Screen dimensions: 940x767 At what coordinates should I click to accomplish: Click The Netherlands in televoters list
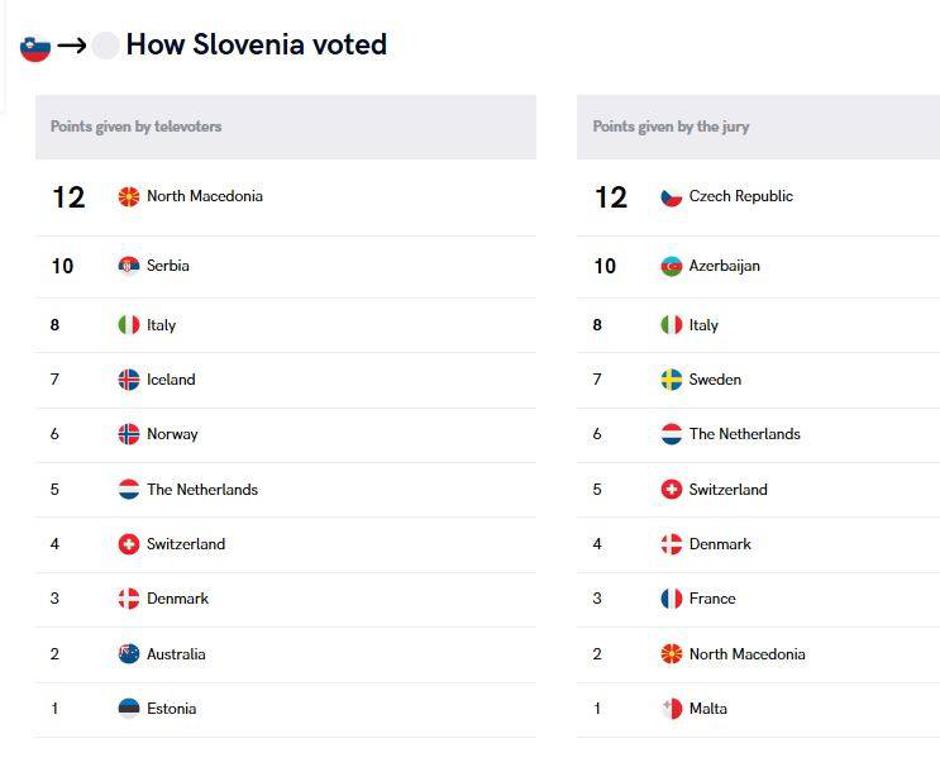pyautogui.click(x=202, y=490)
